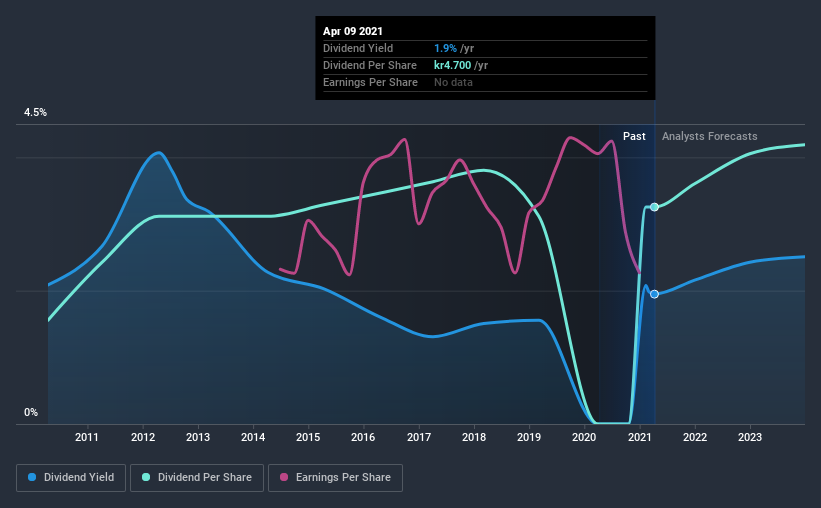
Task: Click the kr4.700 dividend per share value
Action: tap(452, 65)
